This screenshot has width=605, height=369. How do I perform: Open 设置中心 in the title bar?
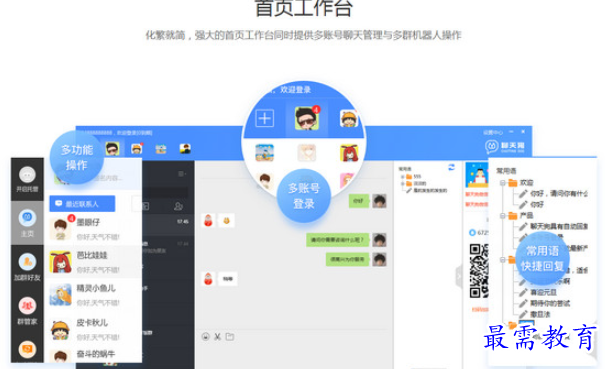click(x=493, y=132)
